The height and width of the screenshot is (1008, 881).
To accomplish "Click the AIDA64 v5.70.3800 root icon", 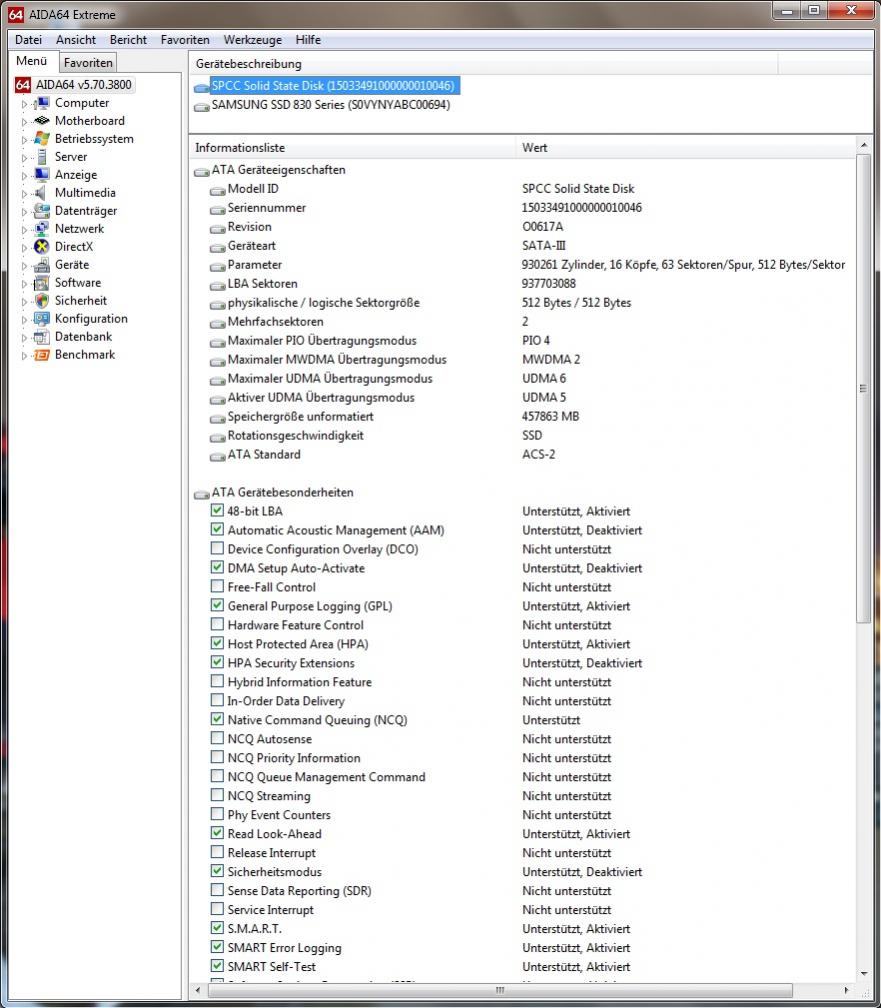I will click(x=23, y=85).
